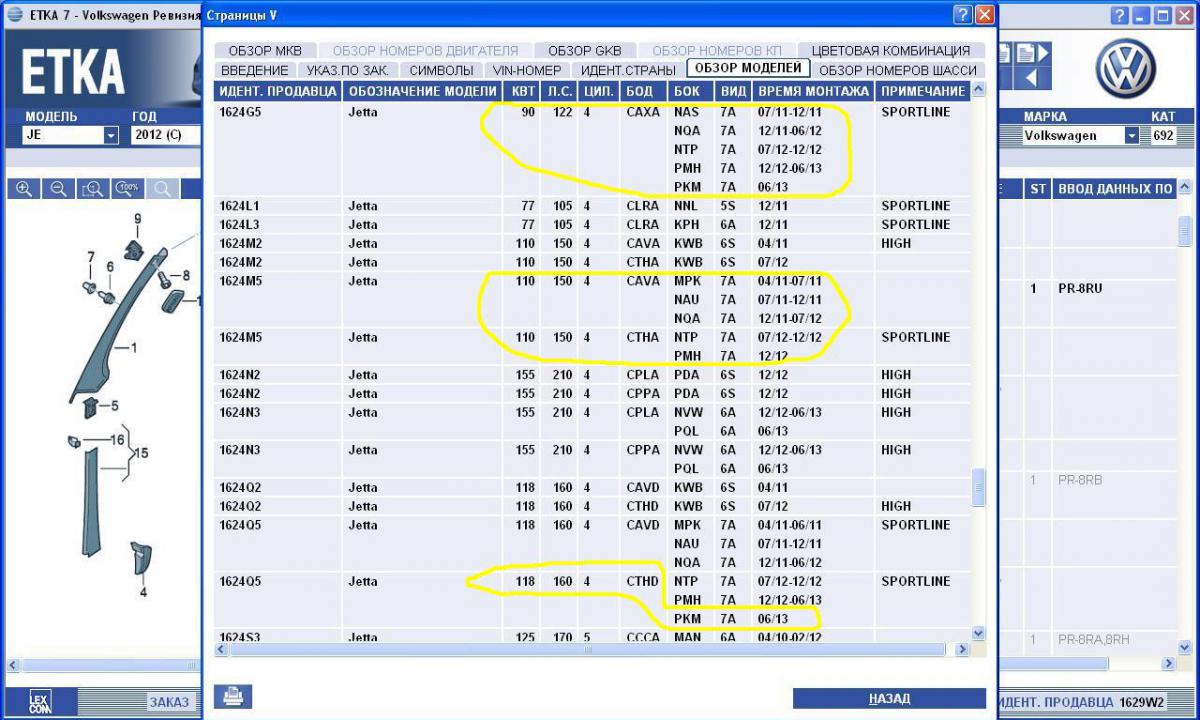The image size is (1200, 720).
Task: Go to the previous page arrow icon
Action: (x=1034, y=78)
